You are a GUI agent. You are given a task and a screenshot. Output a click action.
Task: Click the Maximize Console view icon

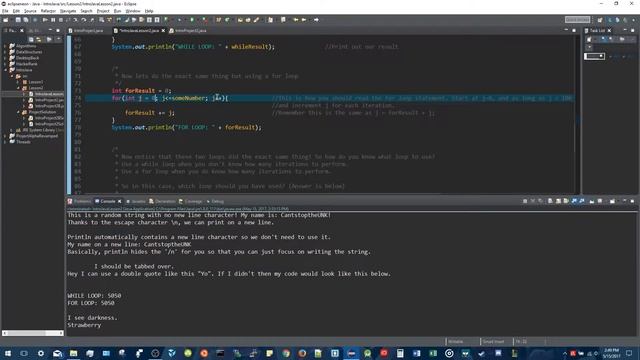[x=632, y=201]
